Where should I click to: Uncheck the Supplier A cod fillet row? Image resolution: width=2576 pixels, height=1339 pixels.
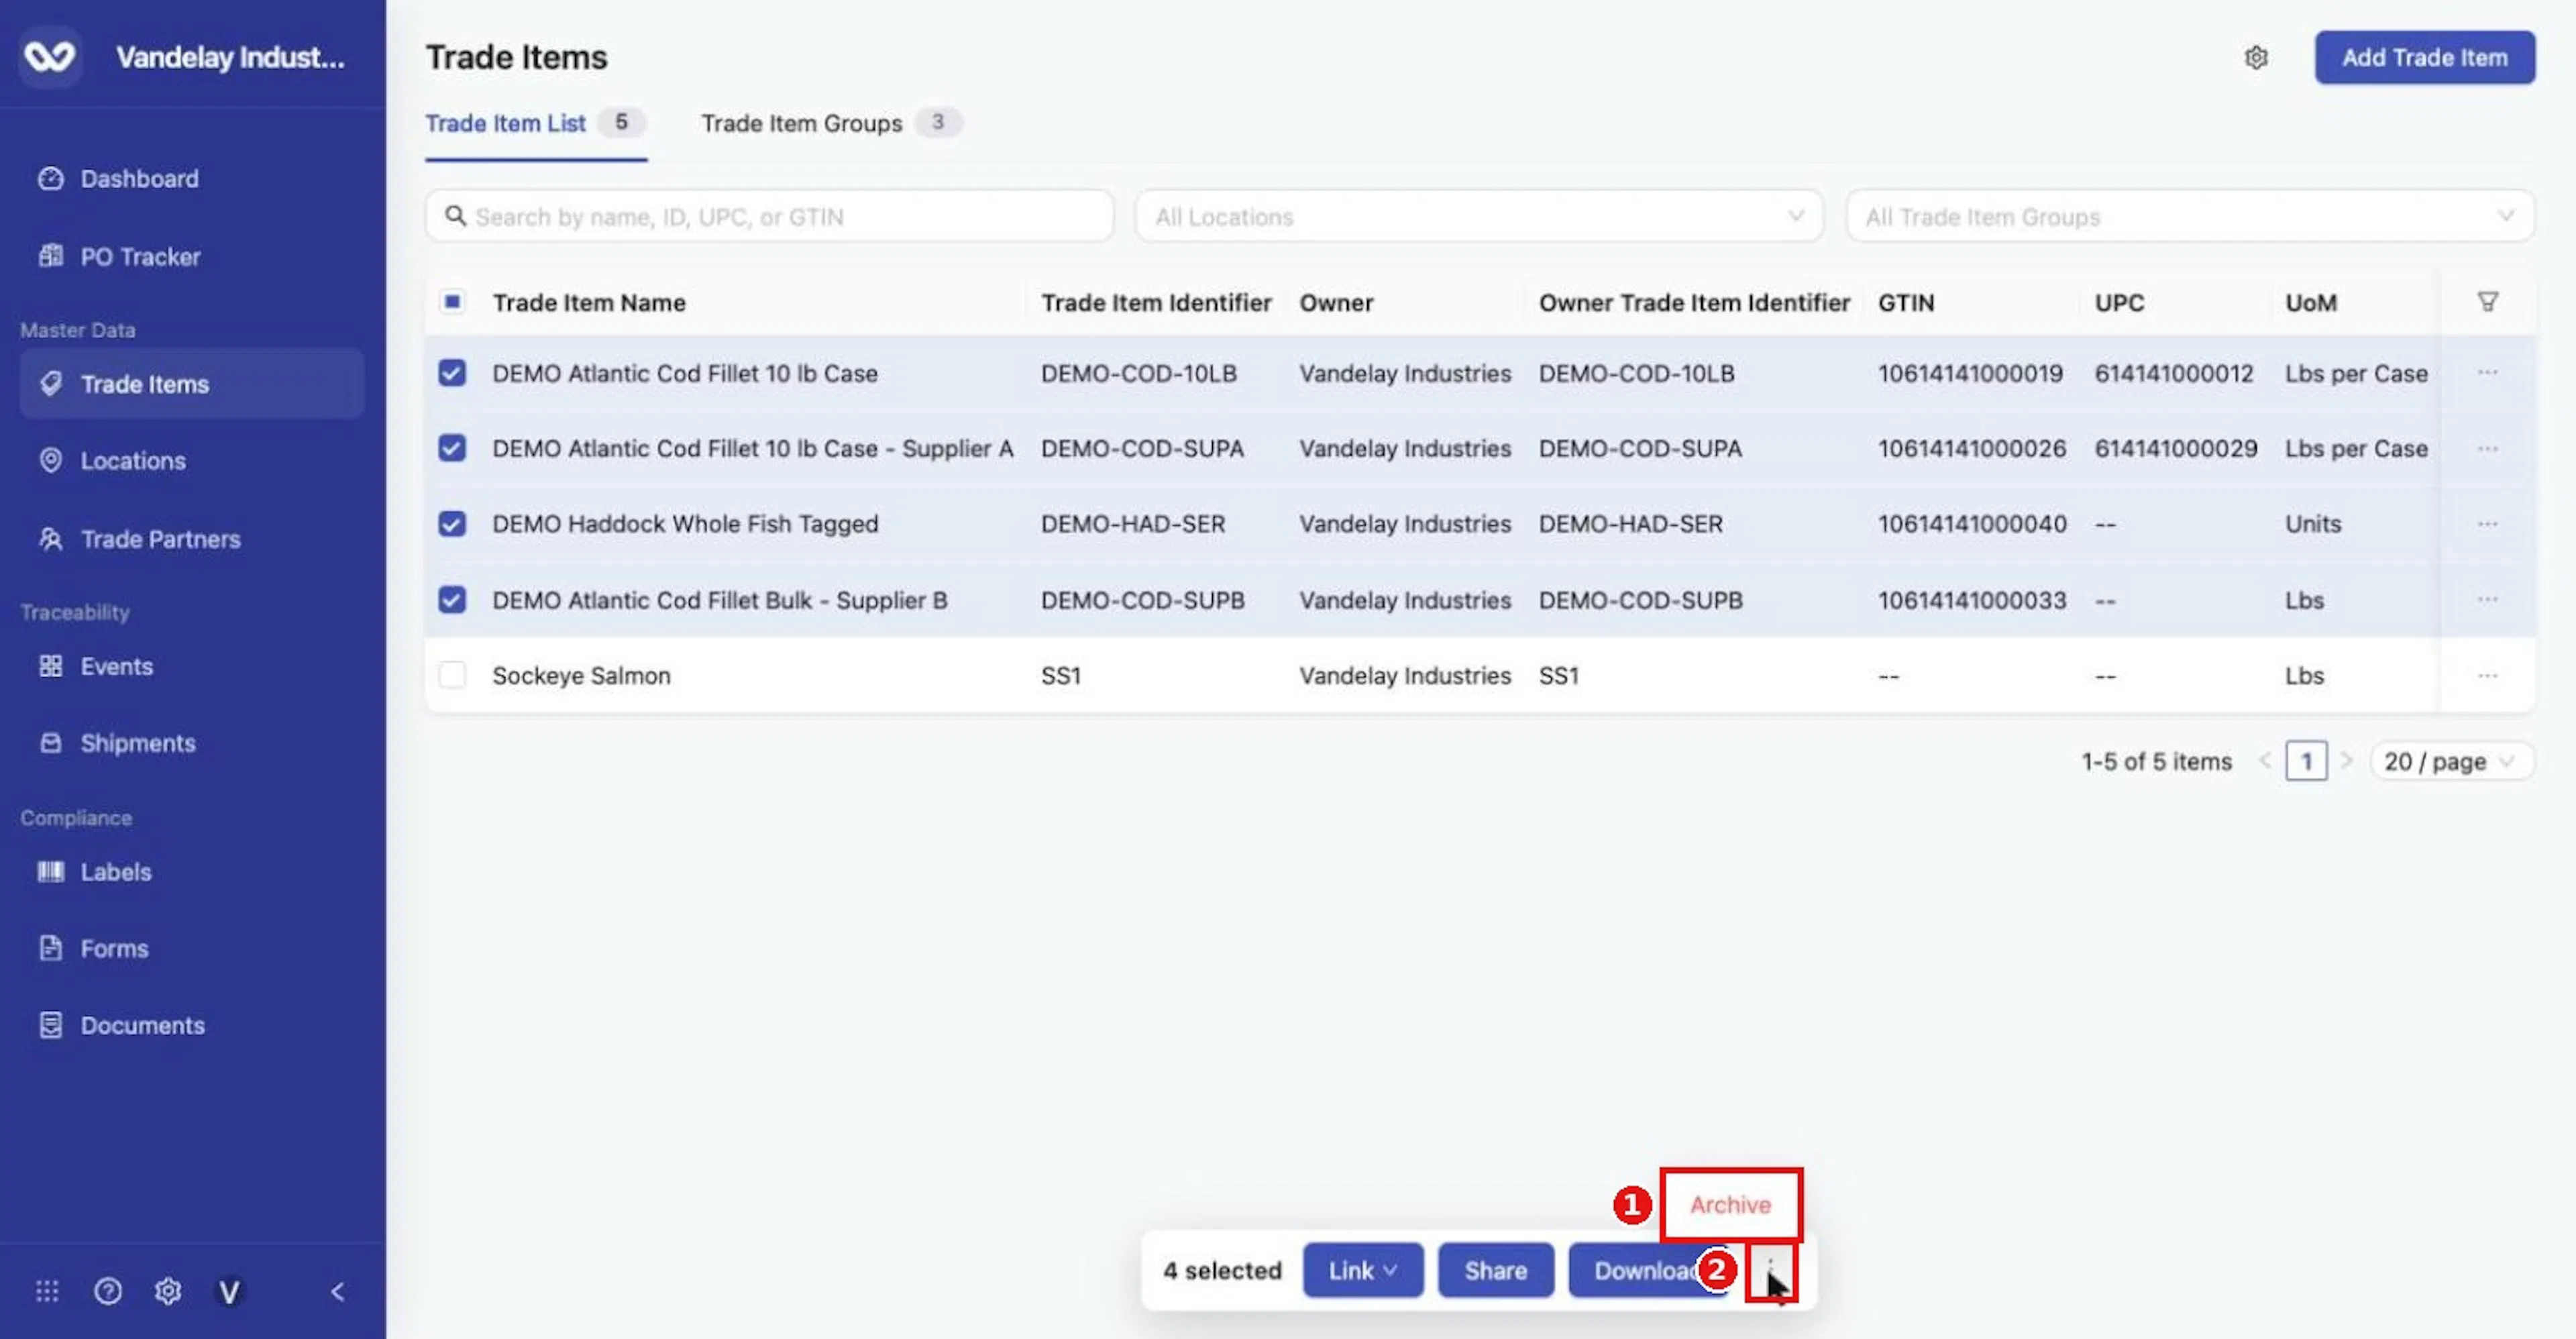click(x=452, y=448)
